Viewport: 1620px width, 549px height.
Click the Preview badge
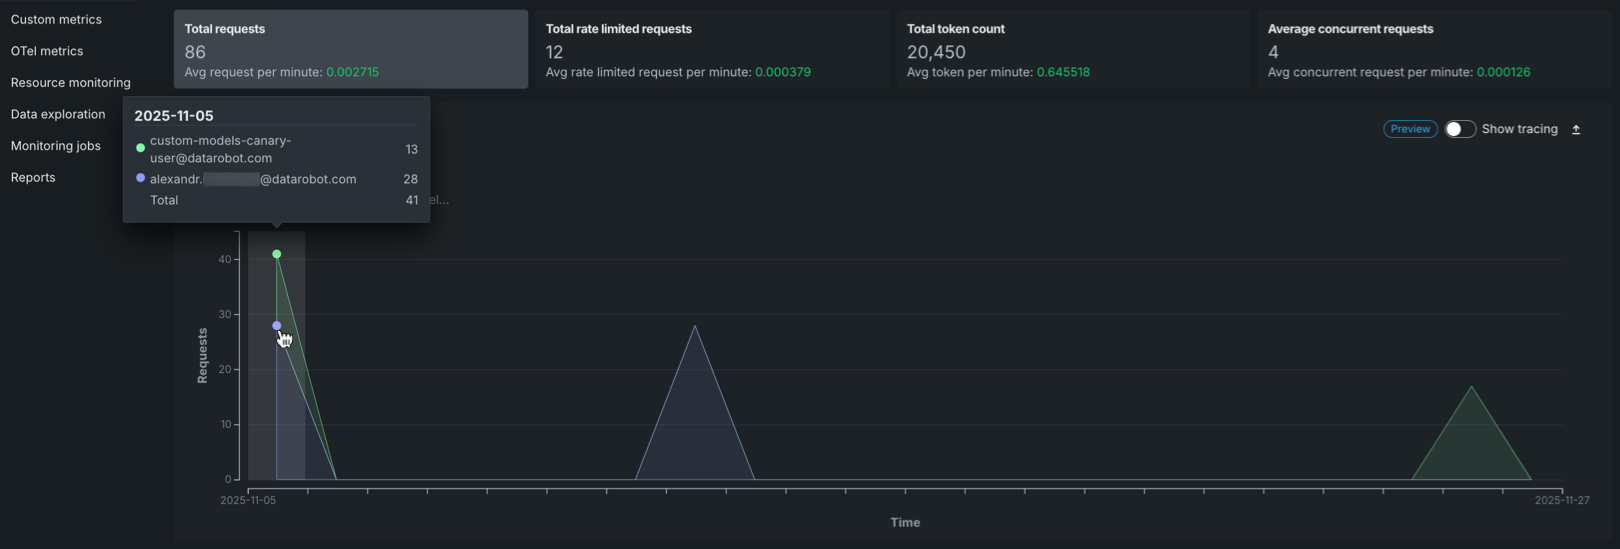(1410, 129)
